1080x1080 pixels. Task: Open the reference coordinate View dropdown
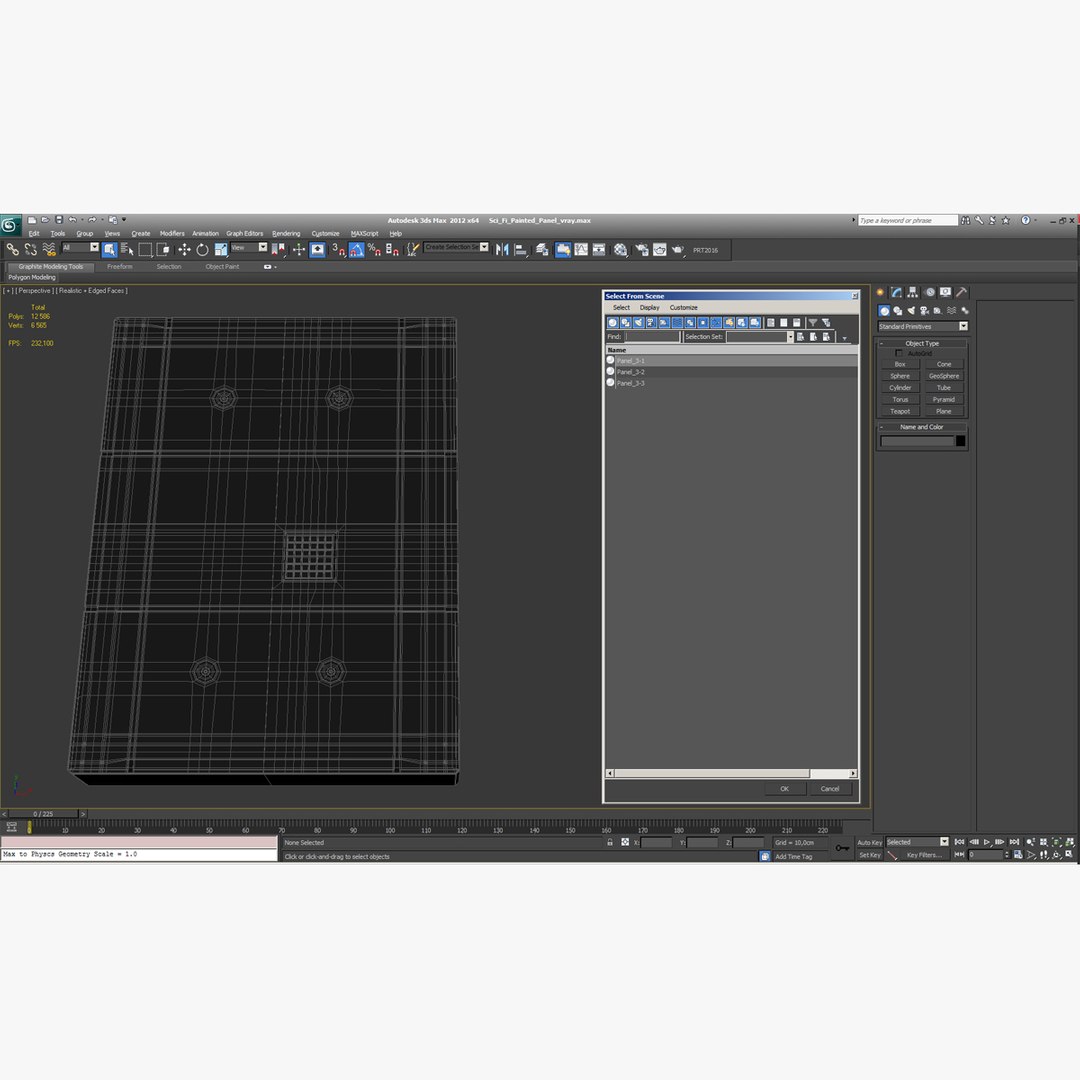(249, 247)
